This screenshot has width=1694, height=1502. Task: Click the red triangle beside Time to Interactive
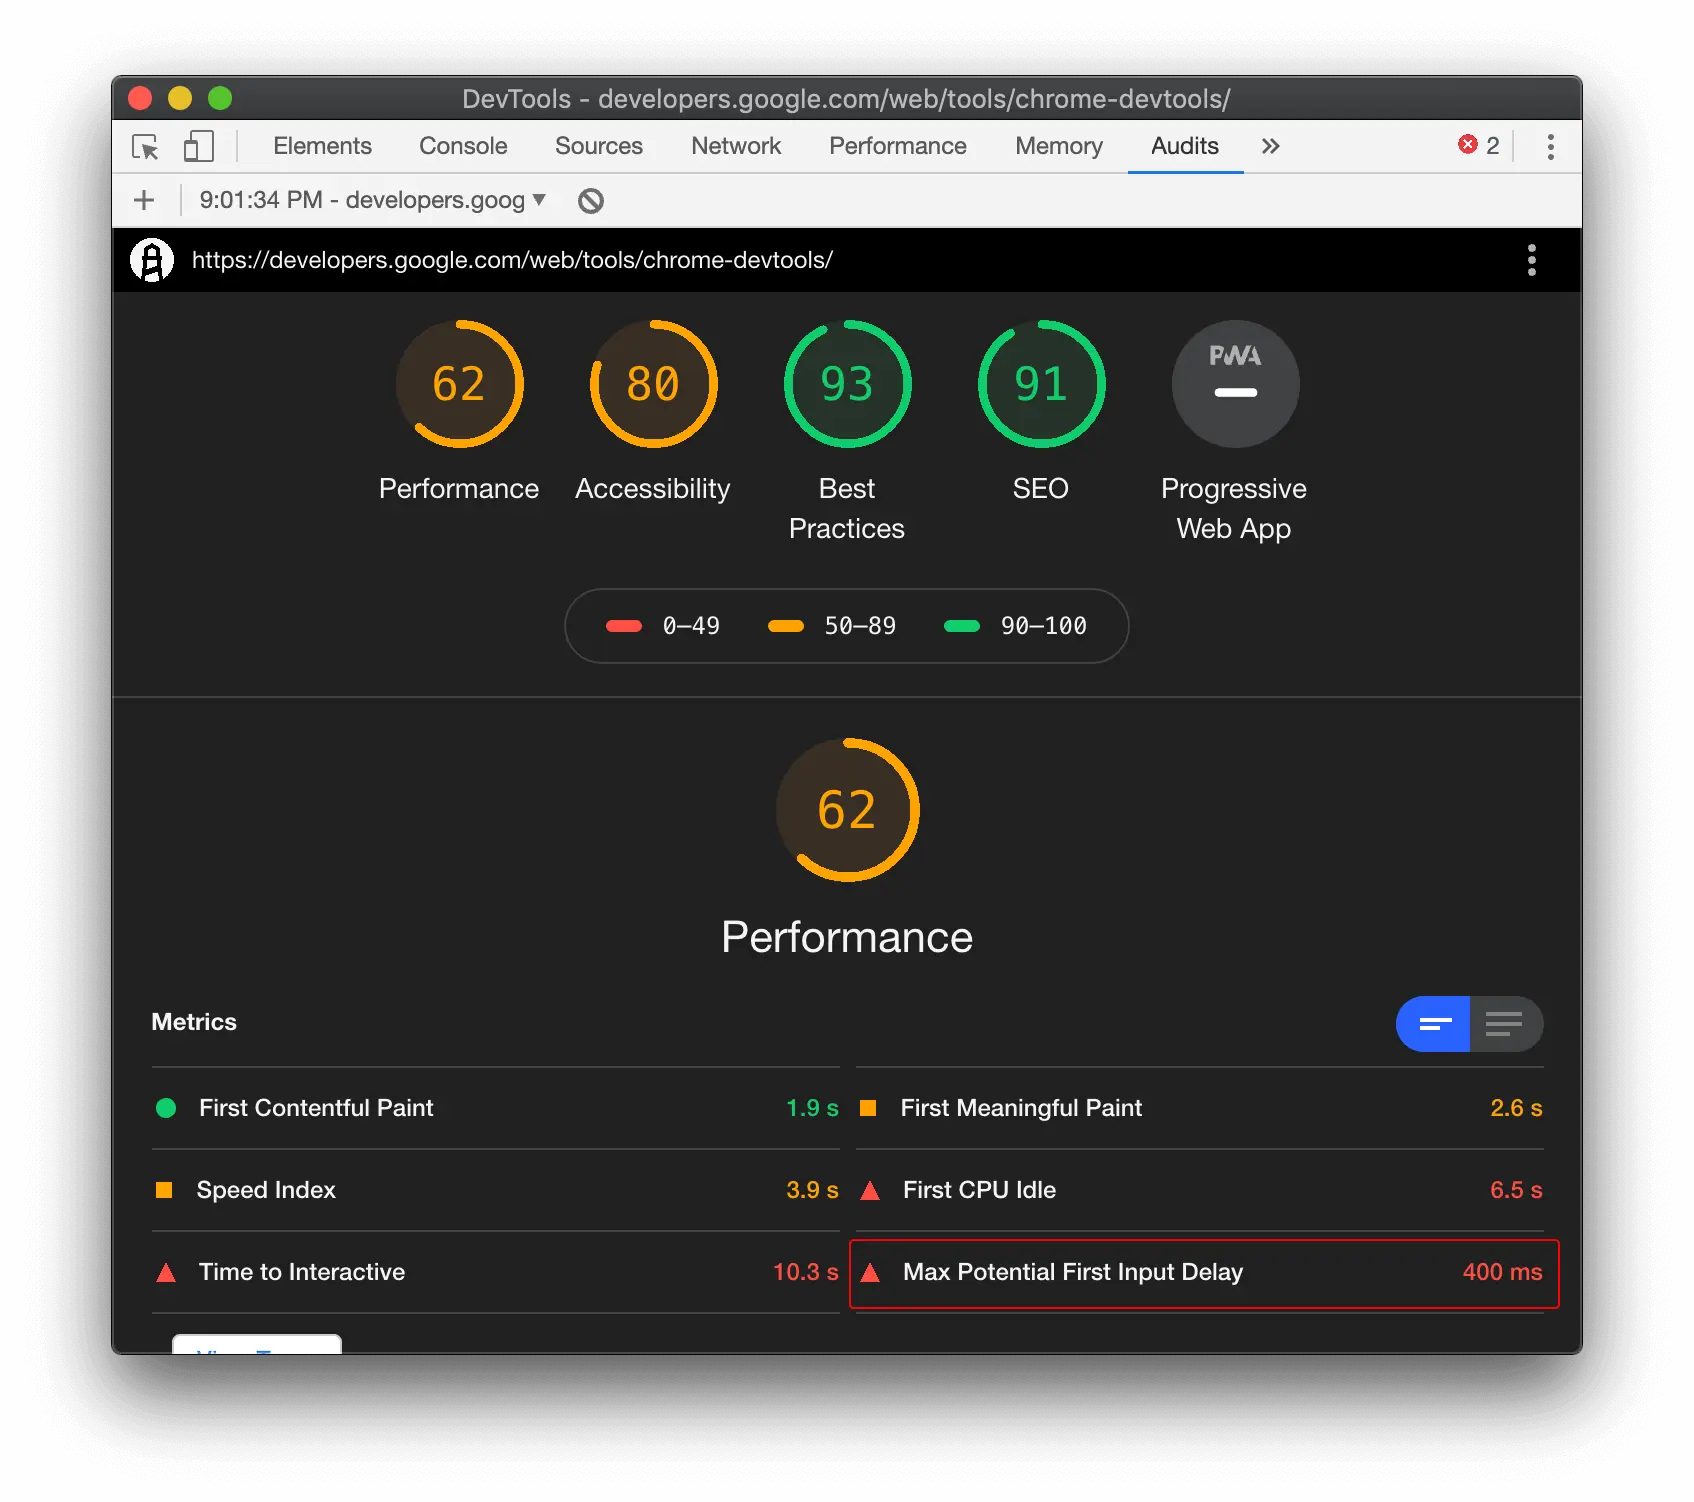pyautogui.click(x=166, y=1272)
